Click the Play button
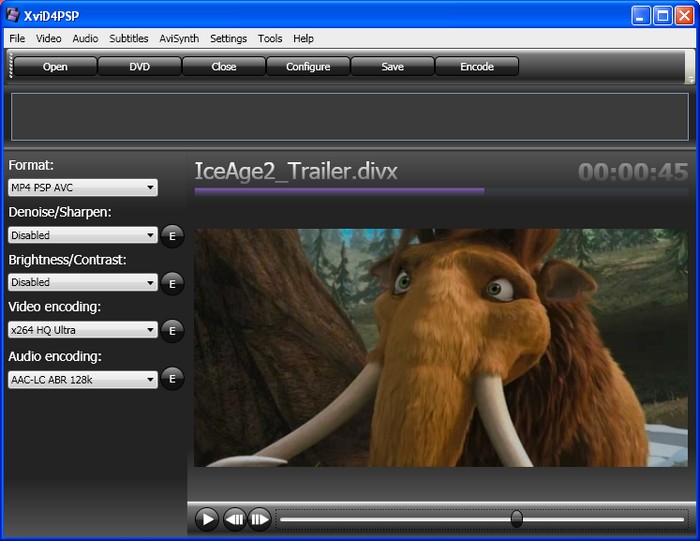Image resolution: width=700 pixels, height=541 pixels. click(x=206, y=518)
